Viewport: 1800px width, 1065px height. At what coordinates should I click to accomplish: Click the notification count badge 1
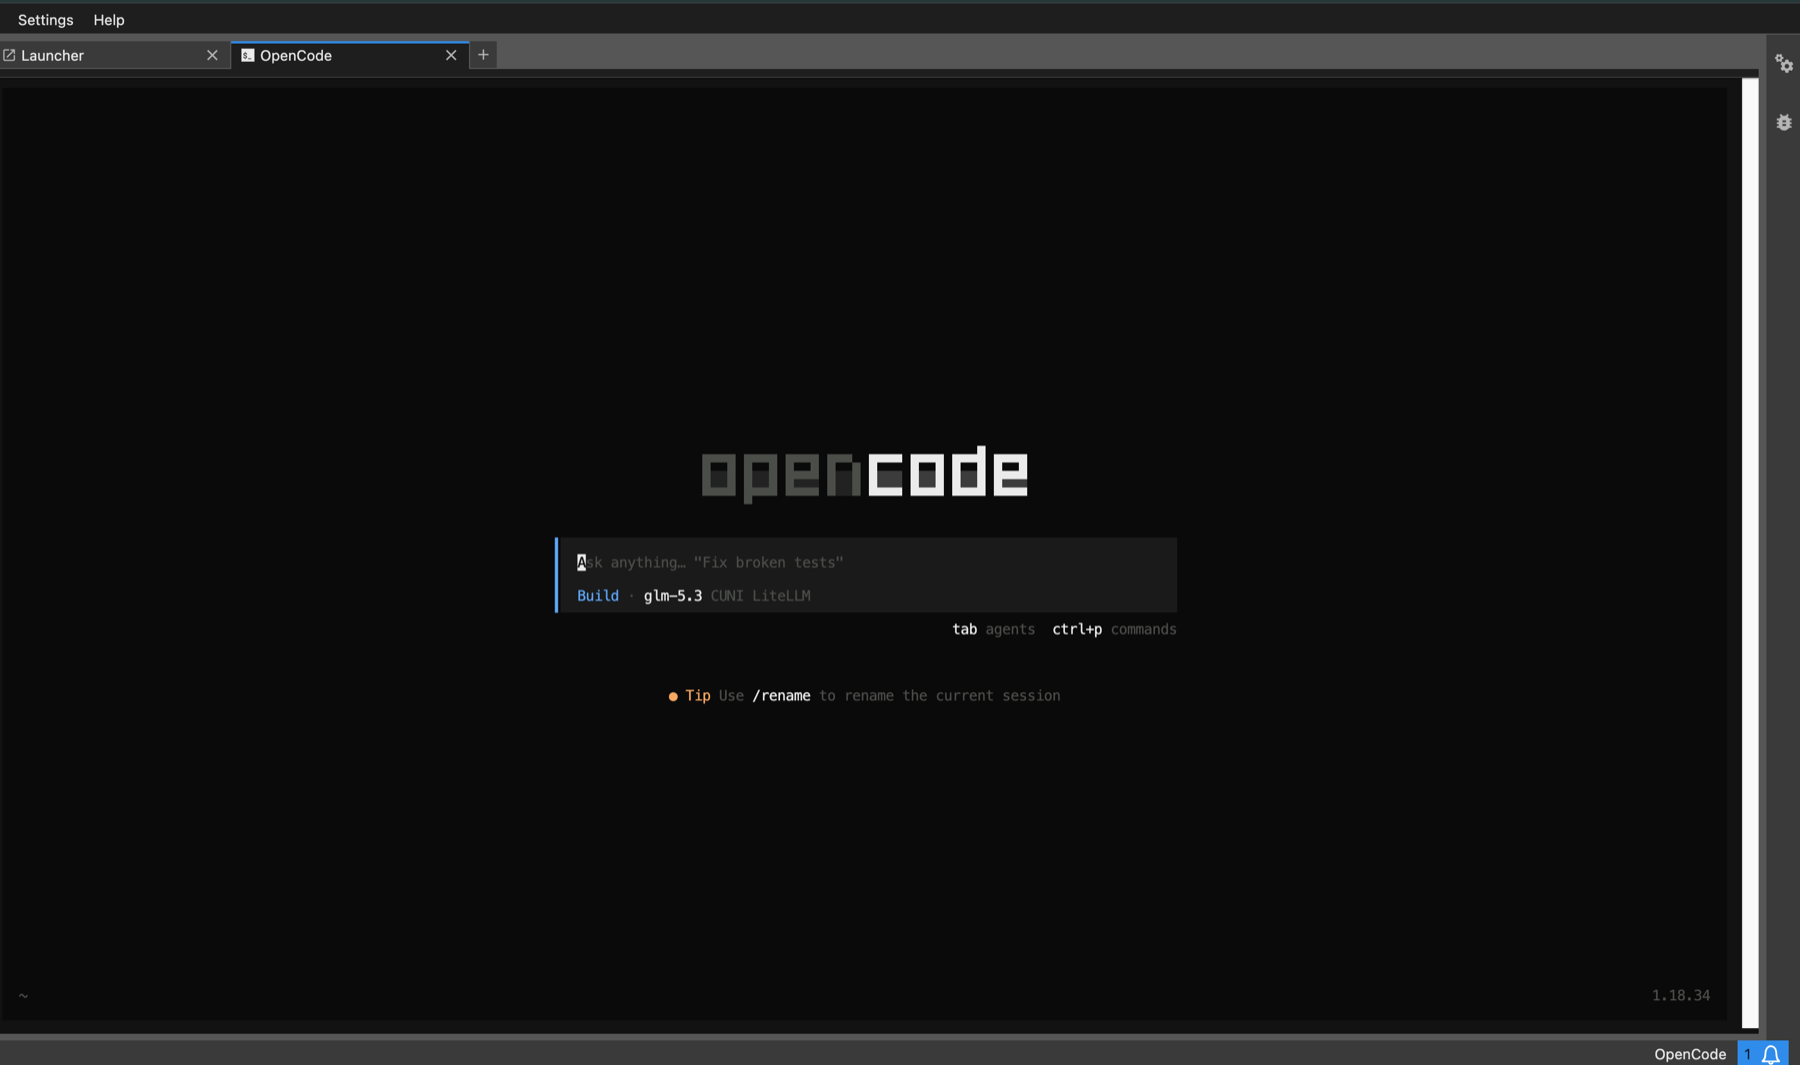pyautogui.click(x=1748, y=1054)
